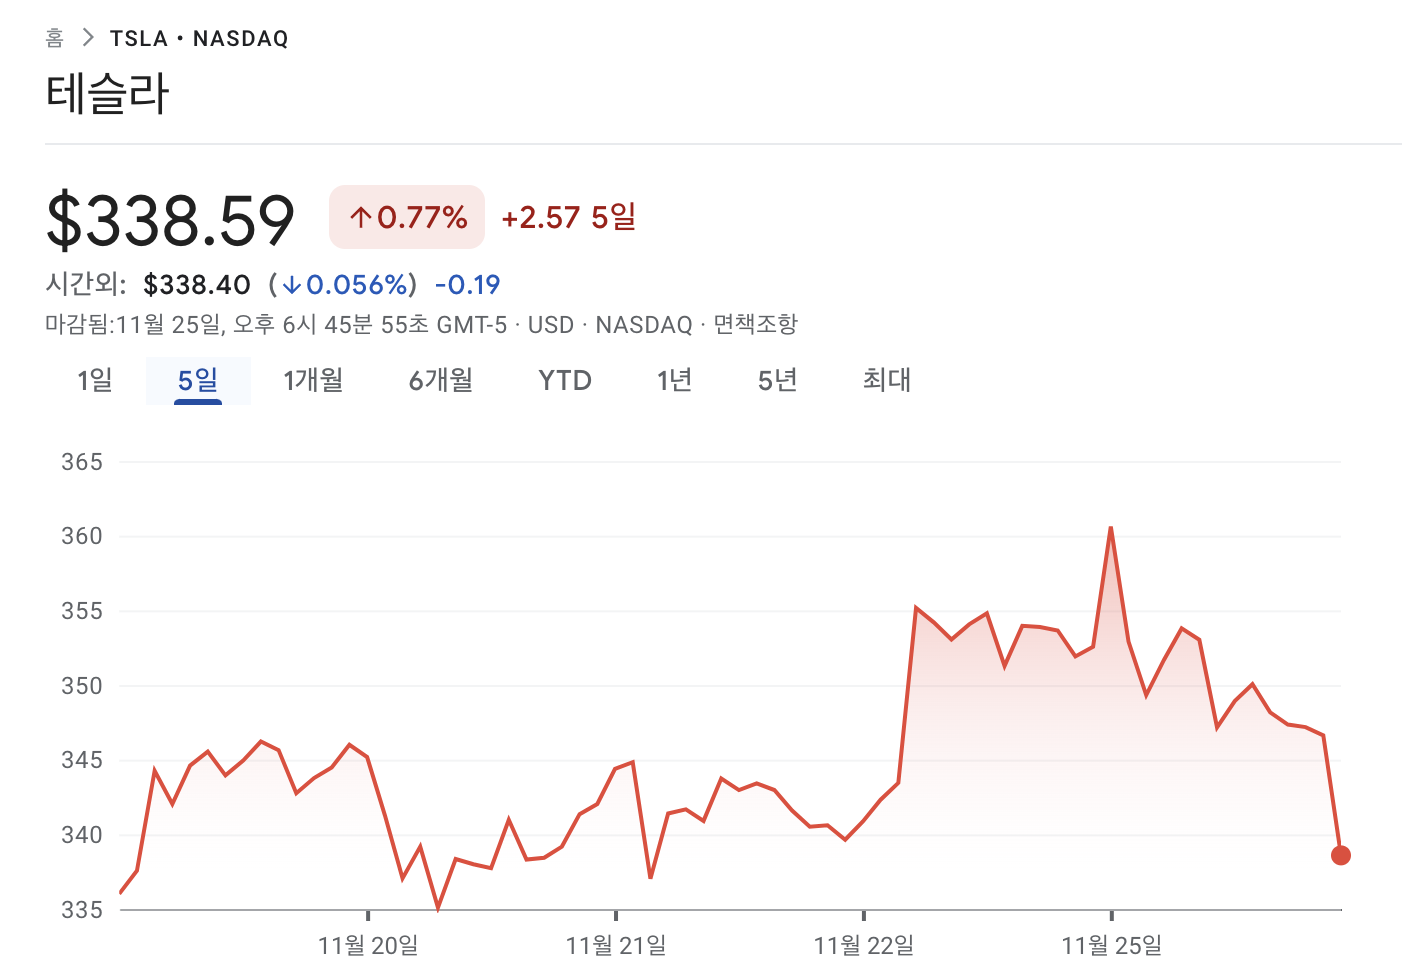Open the 면책조항 disclaimer link

(x=755, y=325)
